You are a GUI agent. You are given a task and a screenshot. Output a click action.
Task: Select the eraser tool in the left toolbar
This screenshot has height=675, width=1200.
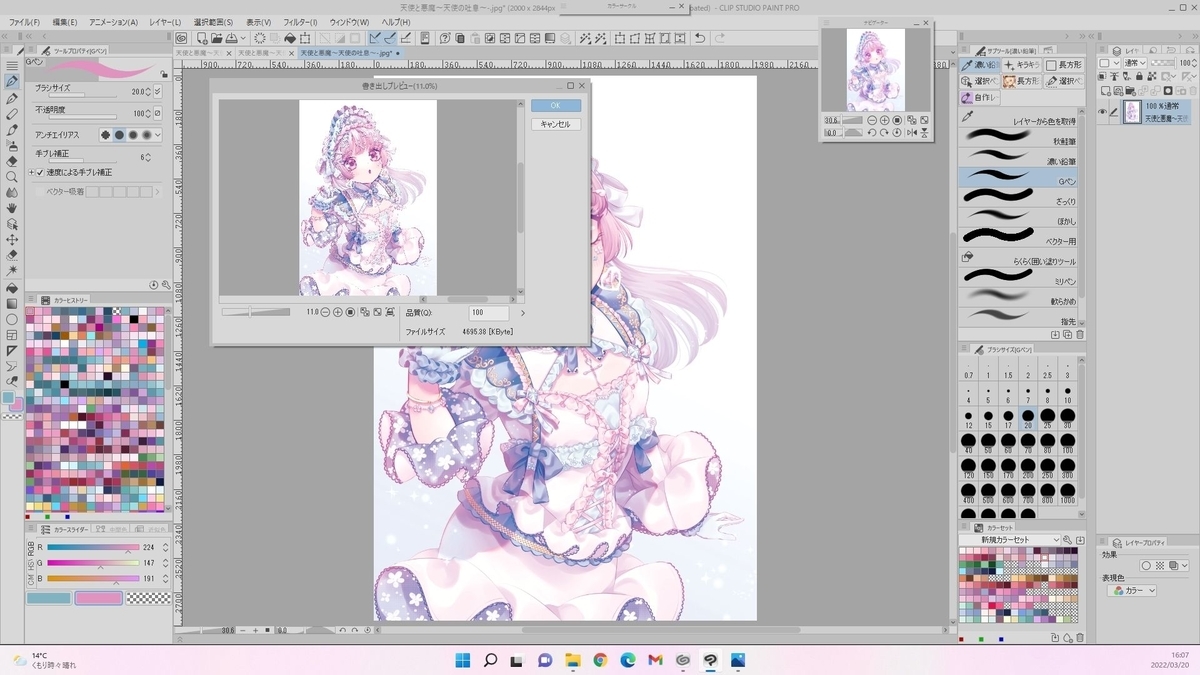[12, 161]
